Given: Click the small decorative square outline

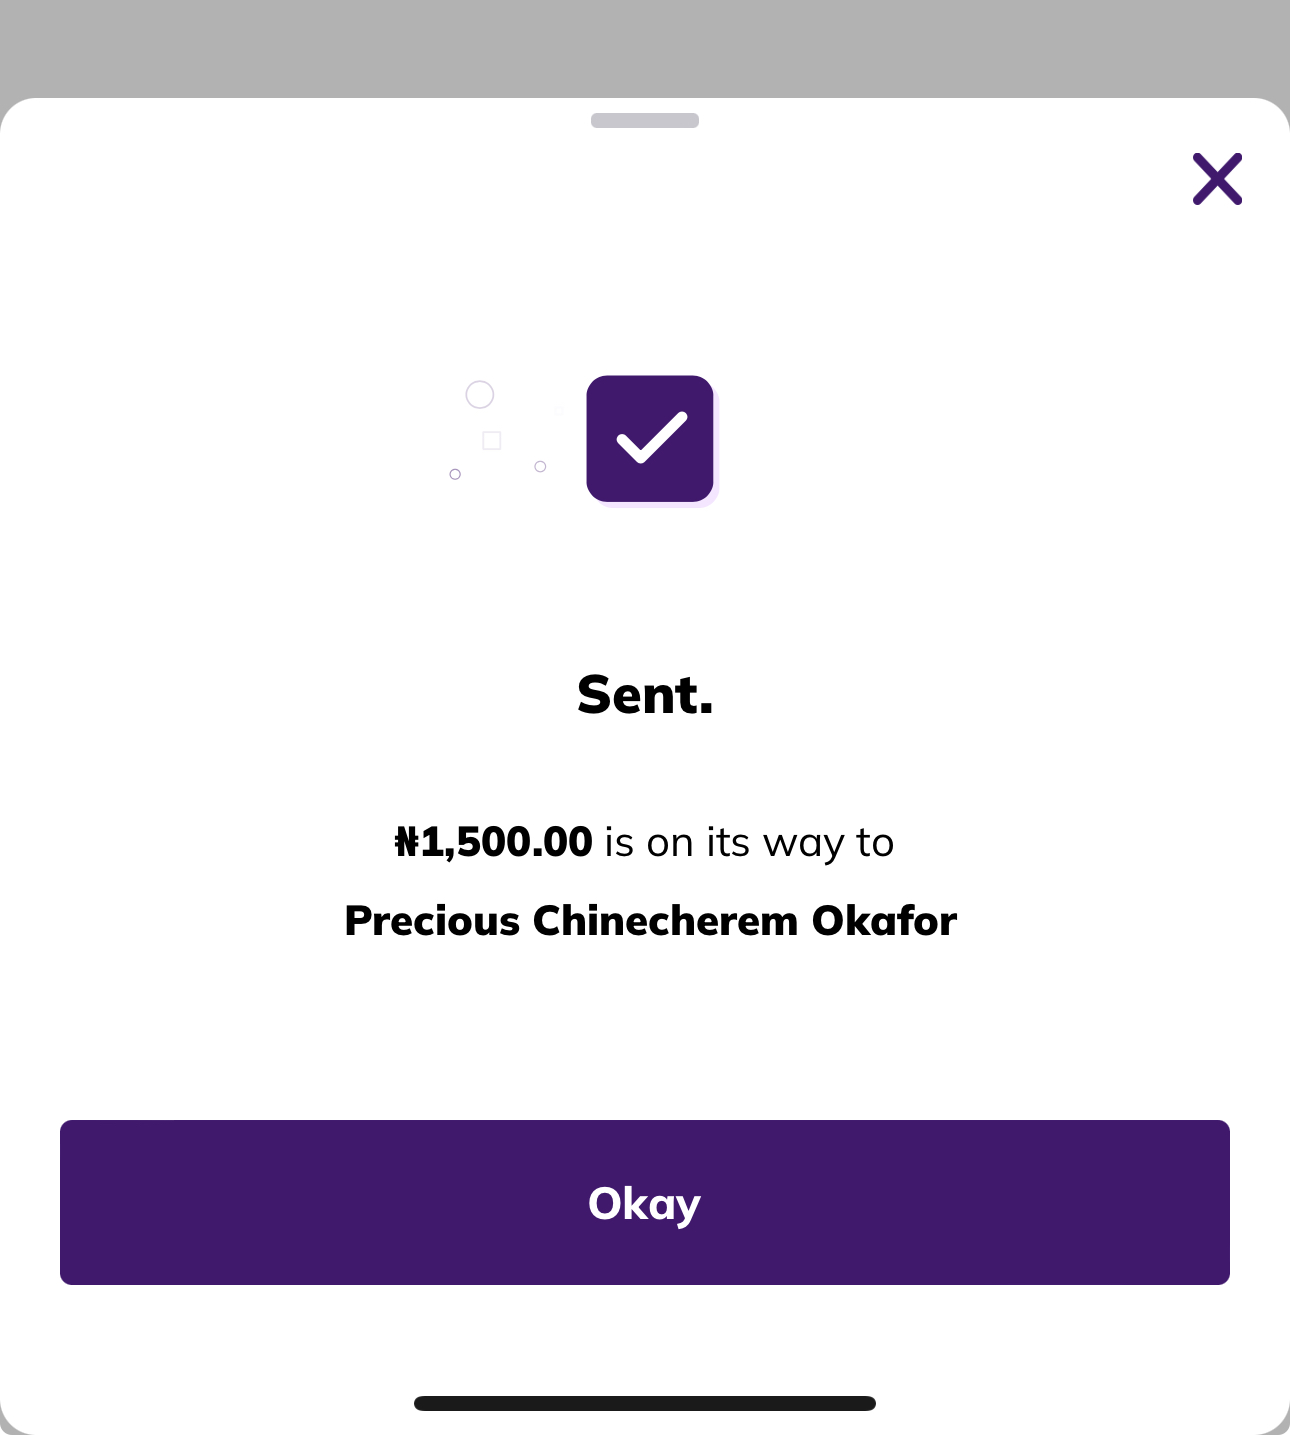Looking at the screenshot, I should point(492,441).
